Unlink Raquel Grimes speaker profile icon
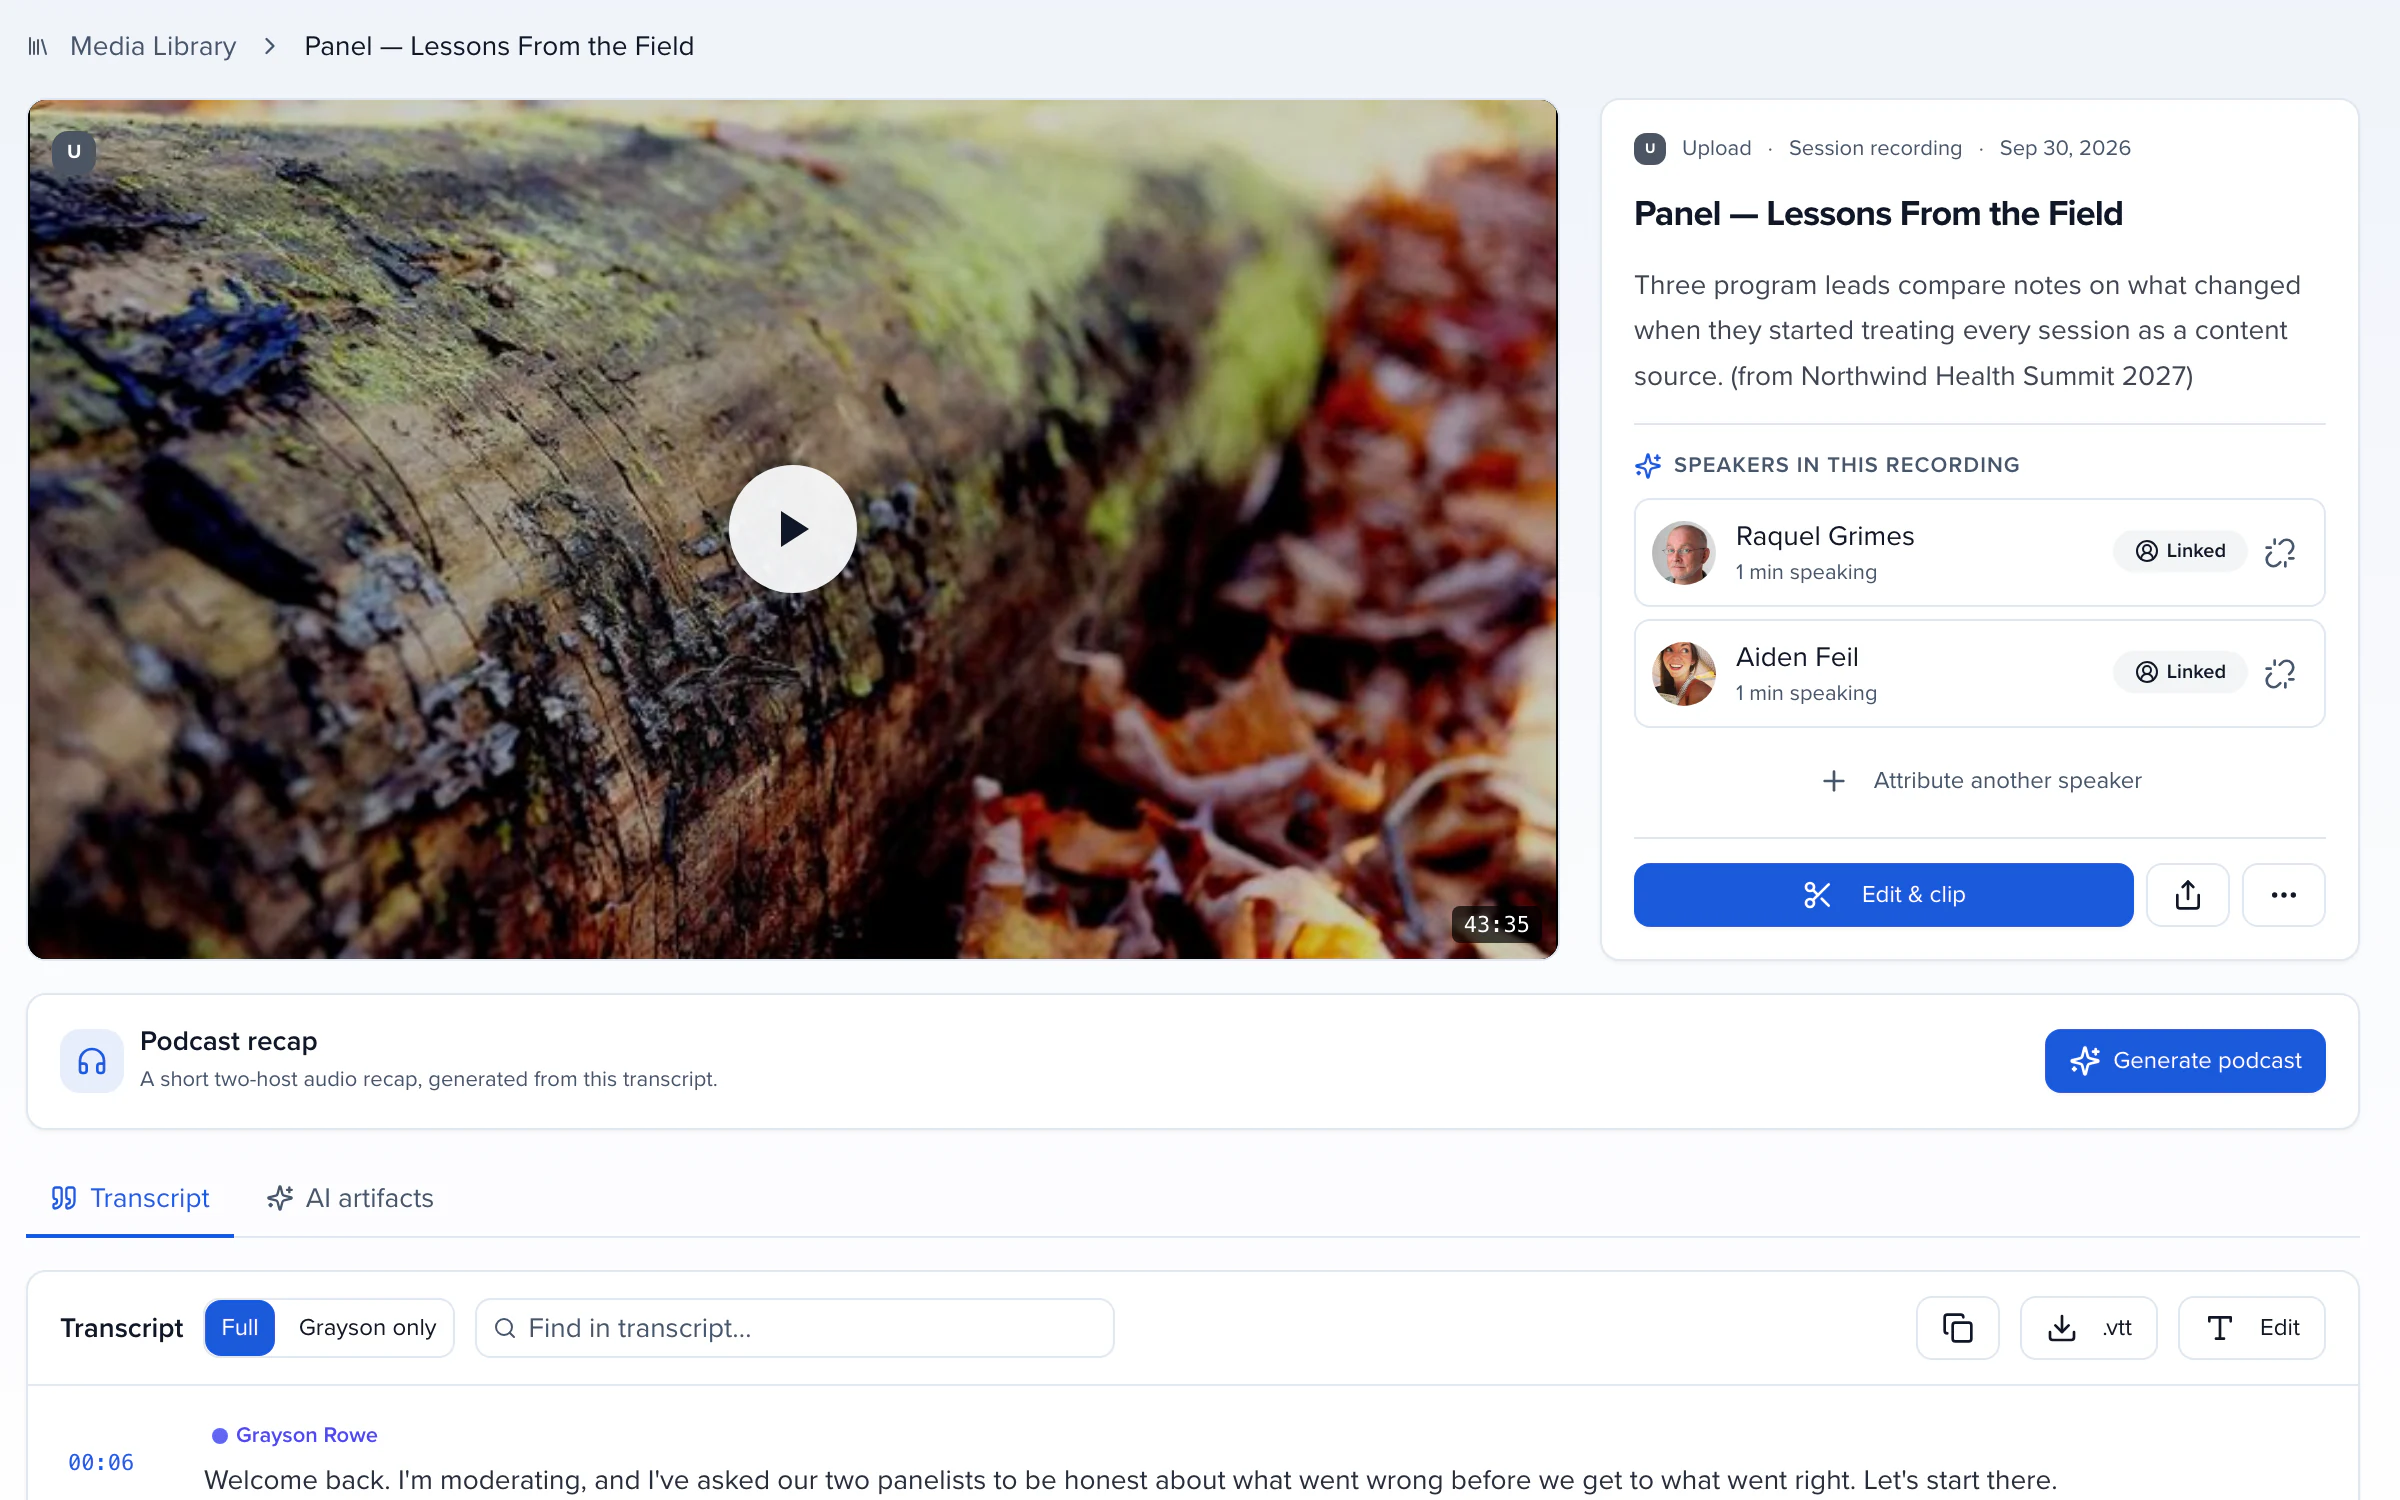The height and width of the screenshot is (1500, 2400). pos(2280,552)
